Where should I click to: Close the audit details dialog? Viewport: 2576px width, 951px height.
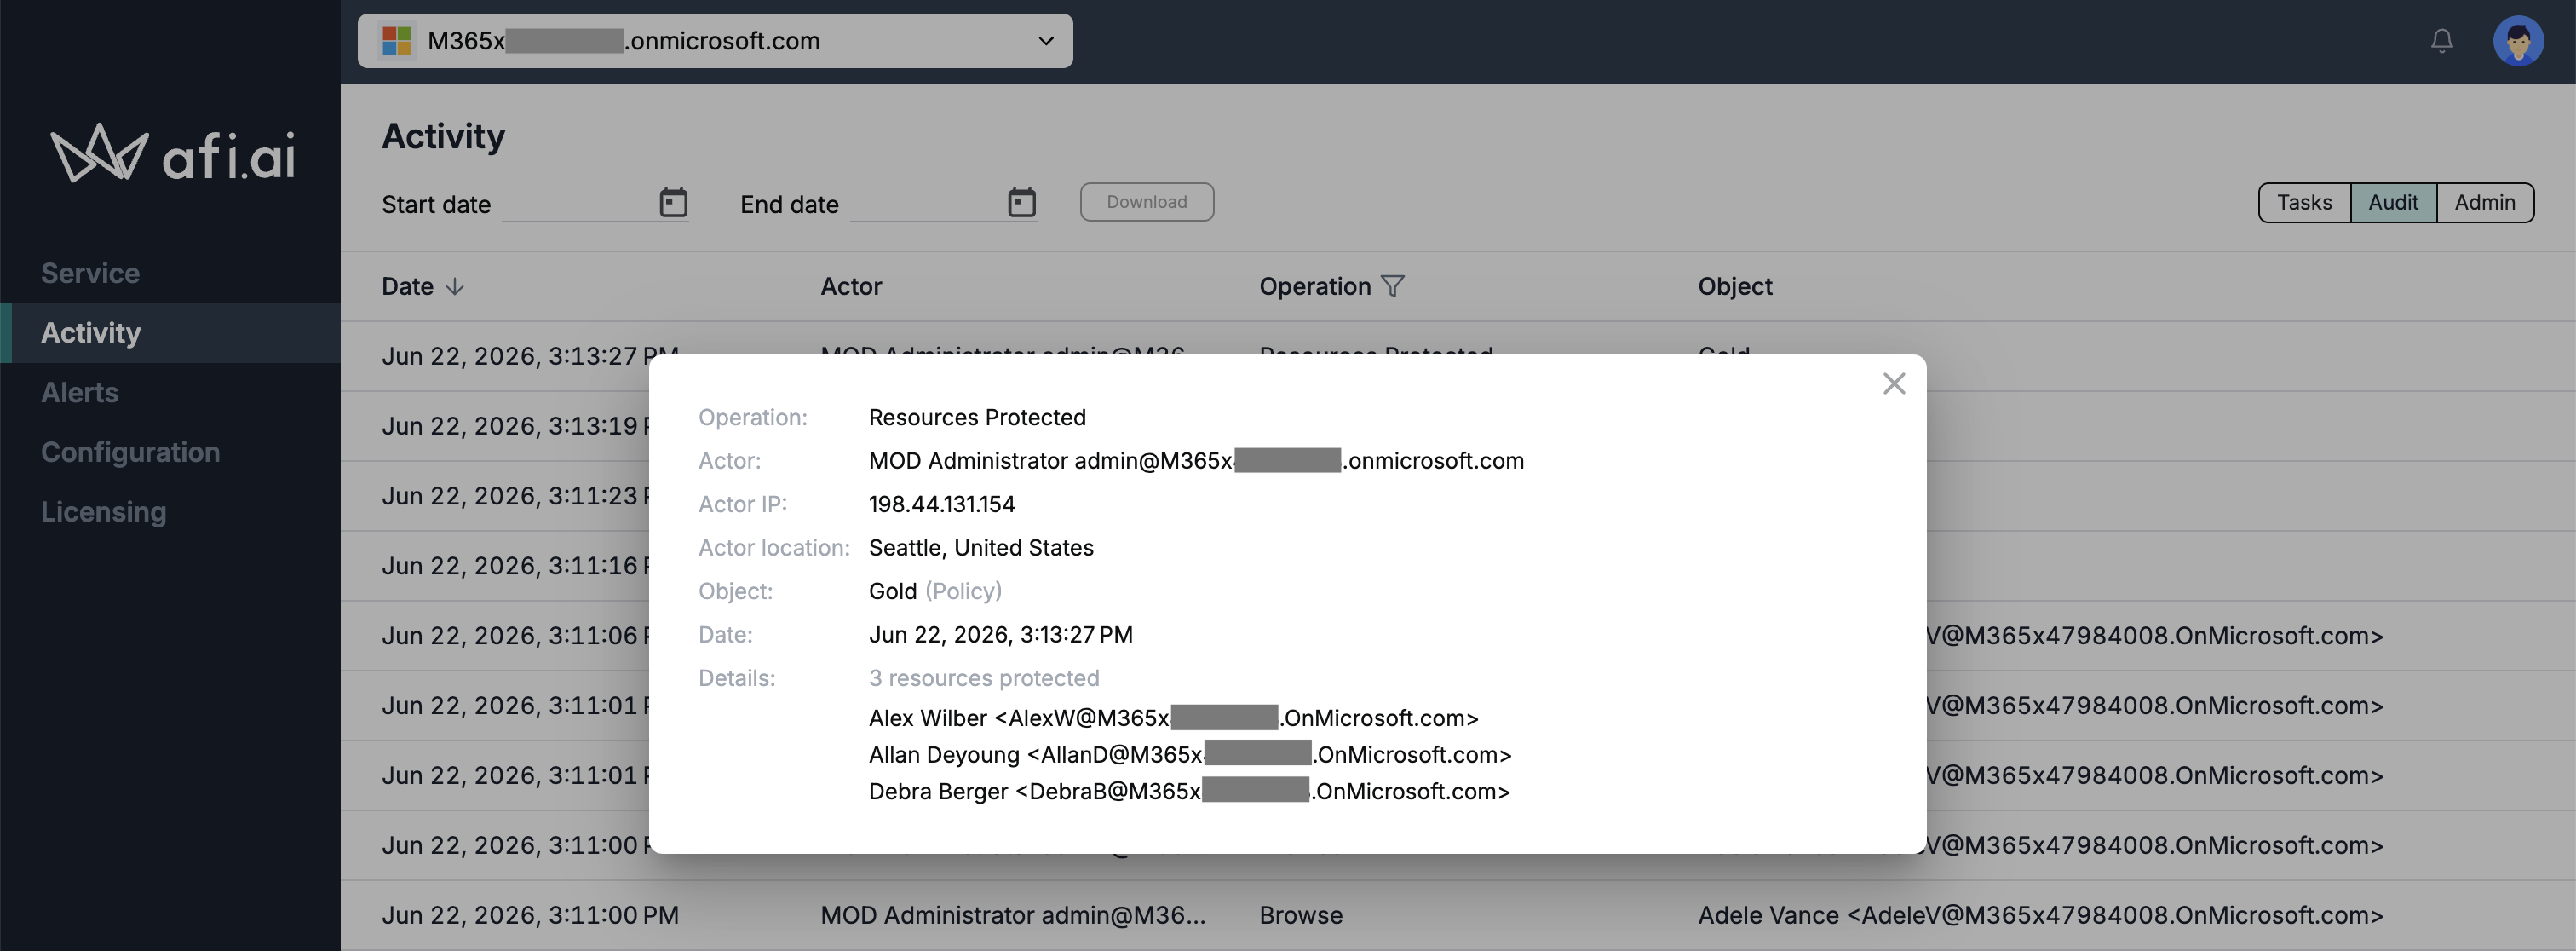[x=1893, y=383]
